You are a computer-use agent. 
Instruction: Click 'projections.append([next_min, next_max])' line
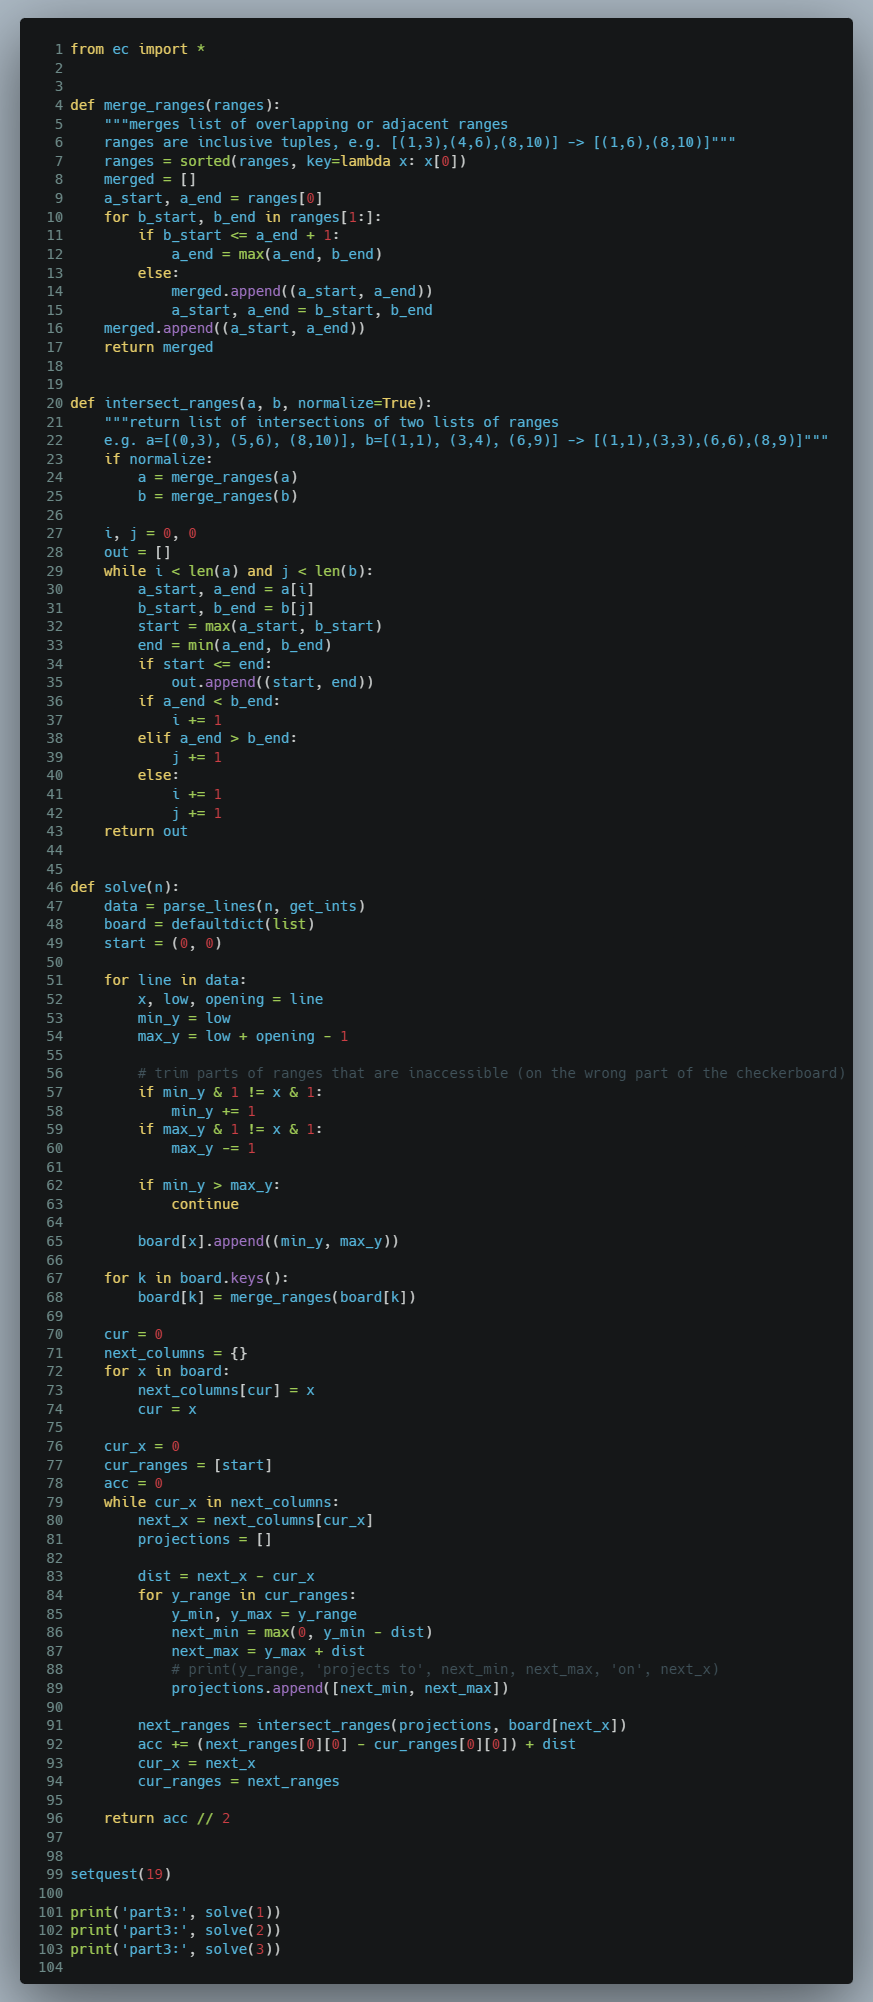tap(340, 1688)
